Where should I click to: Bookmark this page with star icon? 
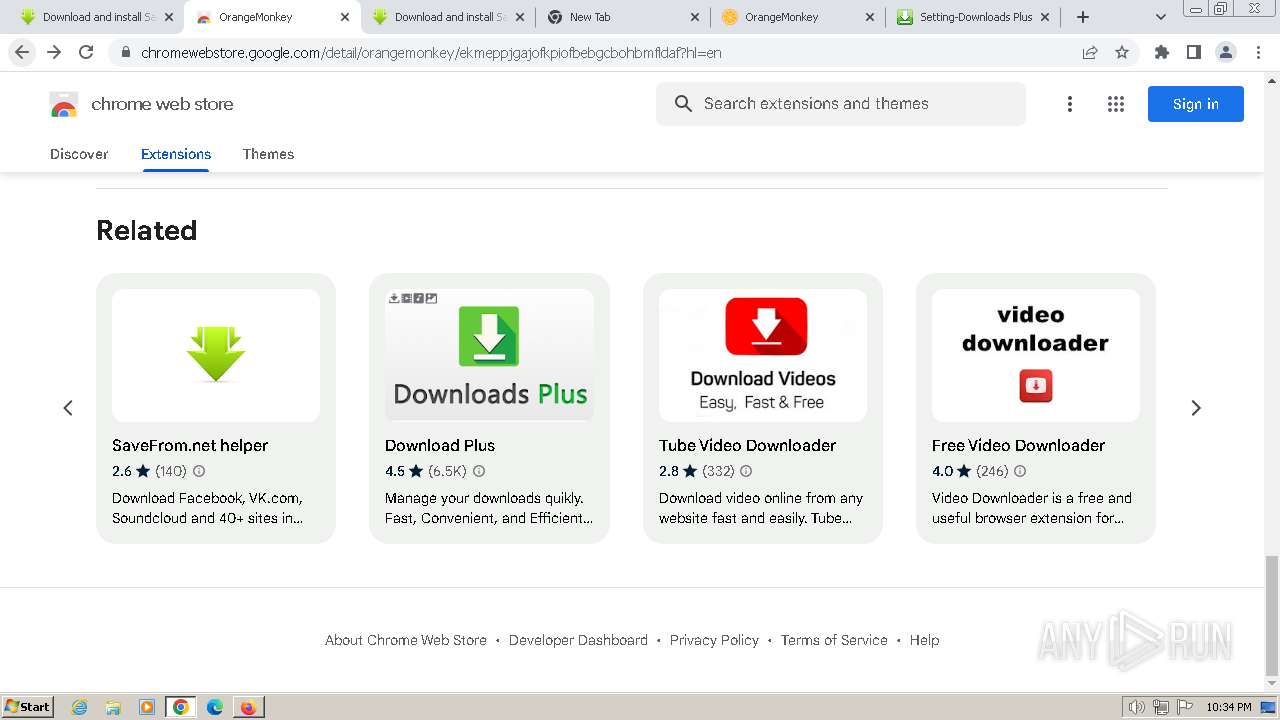click(x=1122, y=52)
